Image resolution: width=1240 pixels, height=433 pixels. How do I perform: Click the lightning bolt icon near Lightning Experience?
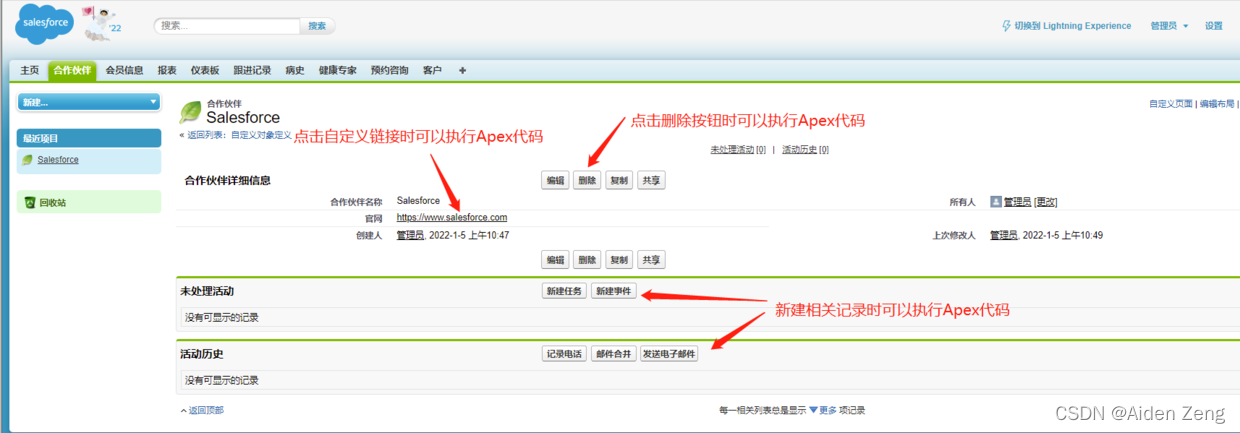[x=1006, y=26]
